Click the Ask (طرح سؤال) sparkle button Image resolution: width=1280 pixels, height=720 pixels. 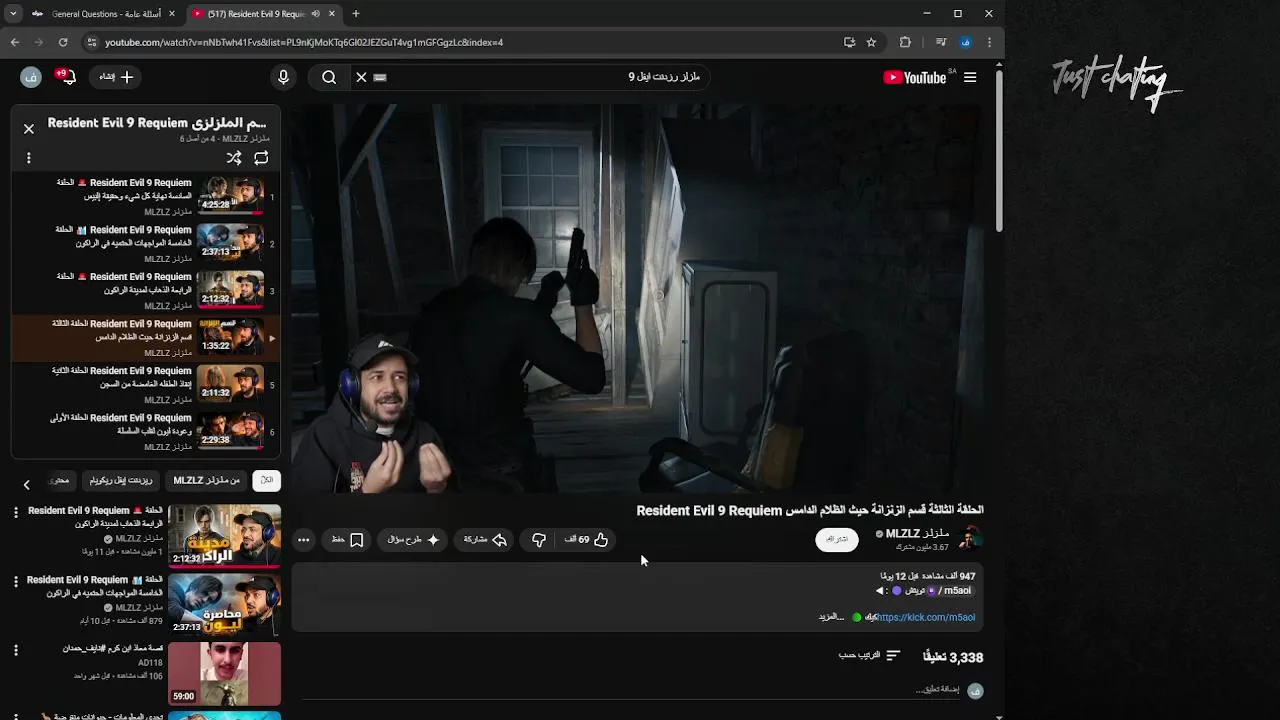pyautogui.click(x=413, y=540)
